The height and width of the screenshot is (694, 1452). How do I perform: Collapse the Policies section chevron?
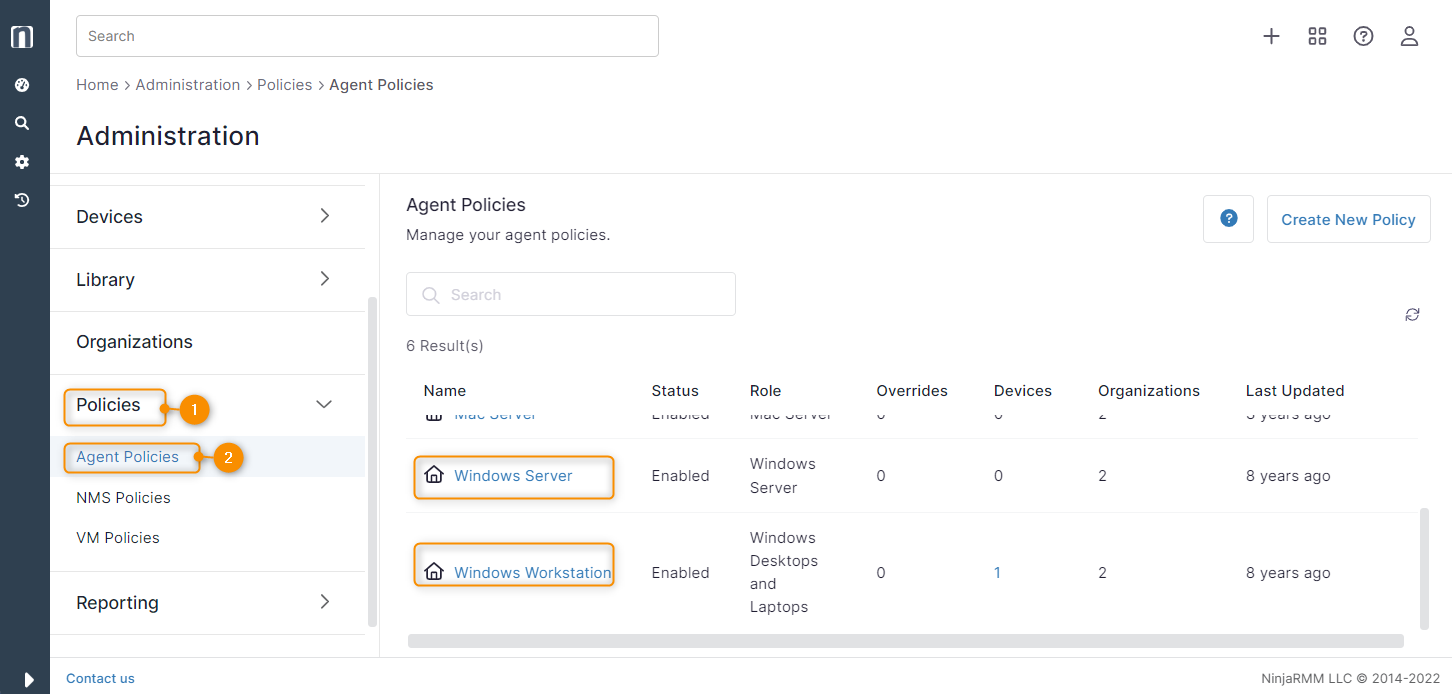323,404
